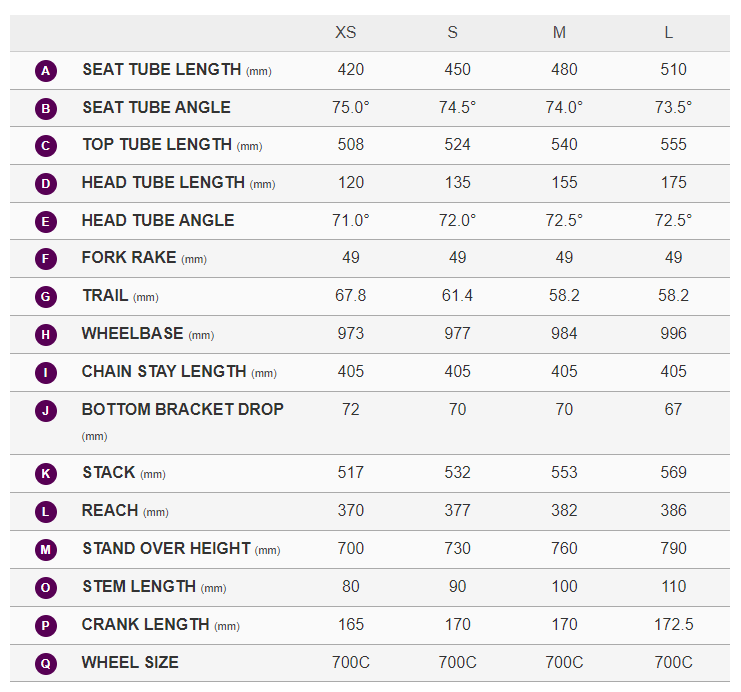Click the K badge for Stack

tap(46, 474)
